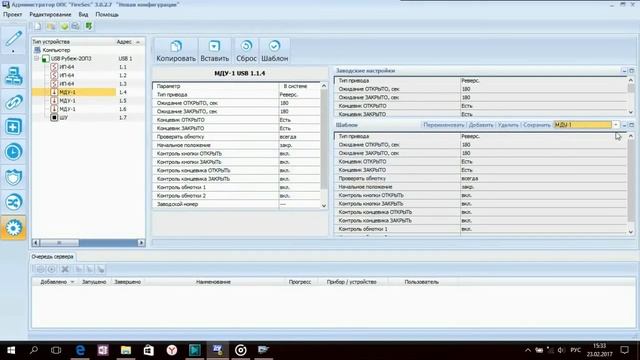Screen dimensions: 640x360
Task: Click 'всегда' value in МДУ-1 USB 1.1.4 table
Action: coord(288,137)
